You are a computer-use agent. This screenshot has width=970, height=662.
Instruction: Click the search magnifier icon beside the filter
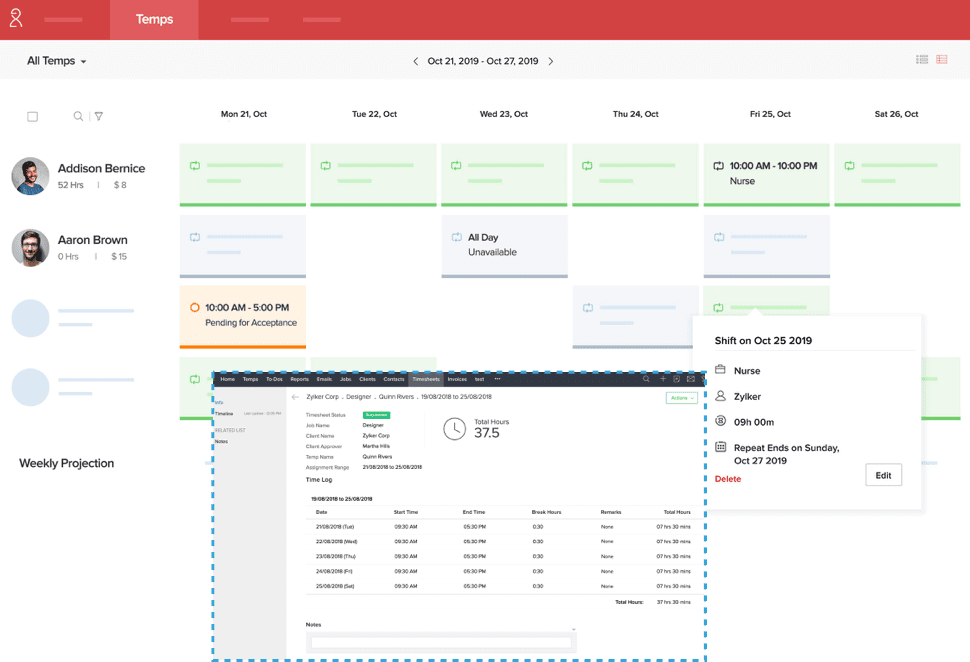point(78,116)
